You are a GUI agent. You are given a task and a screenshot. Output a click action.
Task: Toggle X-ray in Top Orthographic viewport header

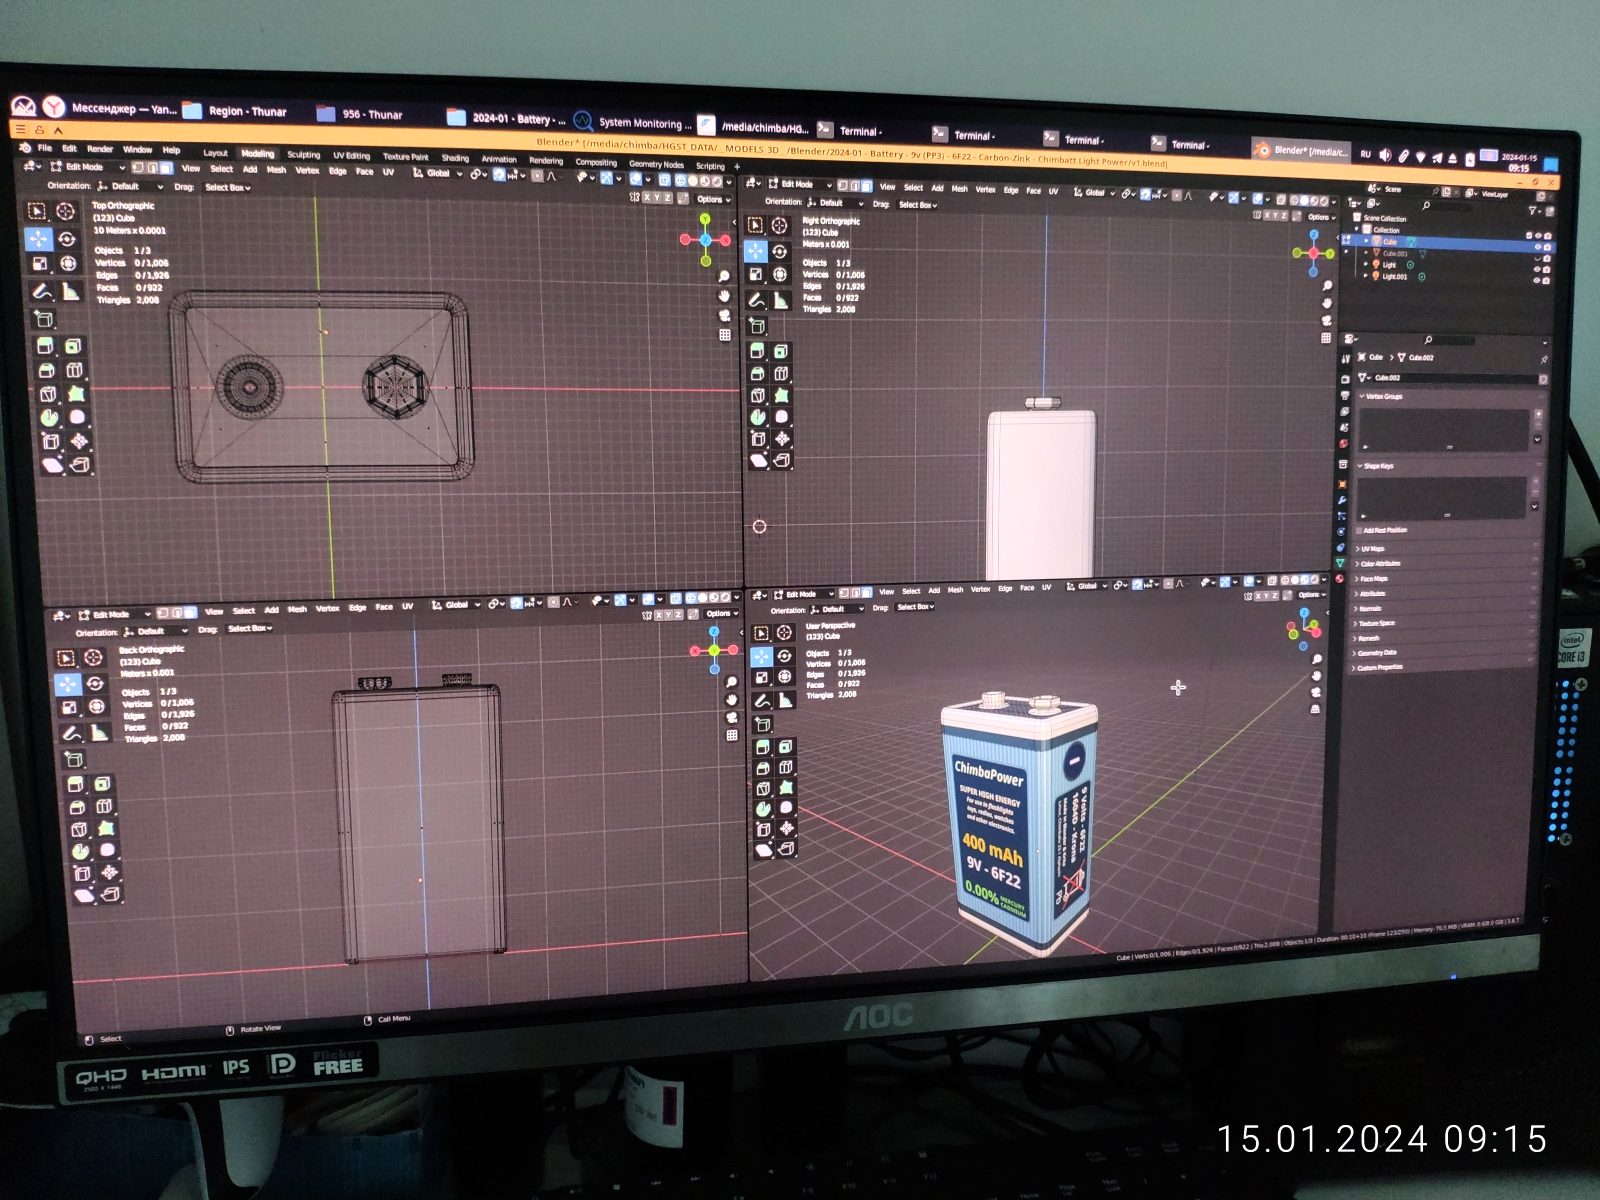tap(665, 181)
